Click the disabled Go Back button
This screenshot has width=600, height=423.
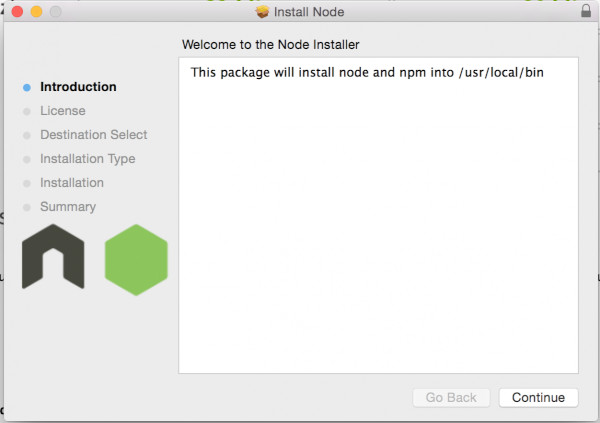(x=451, y=398)
